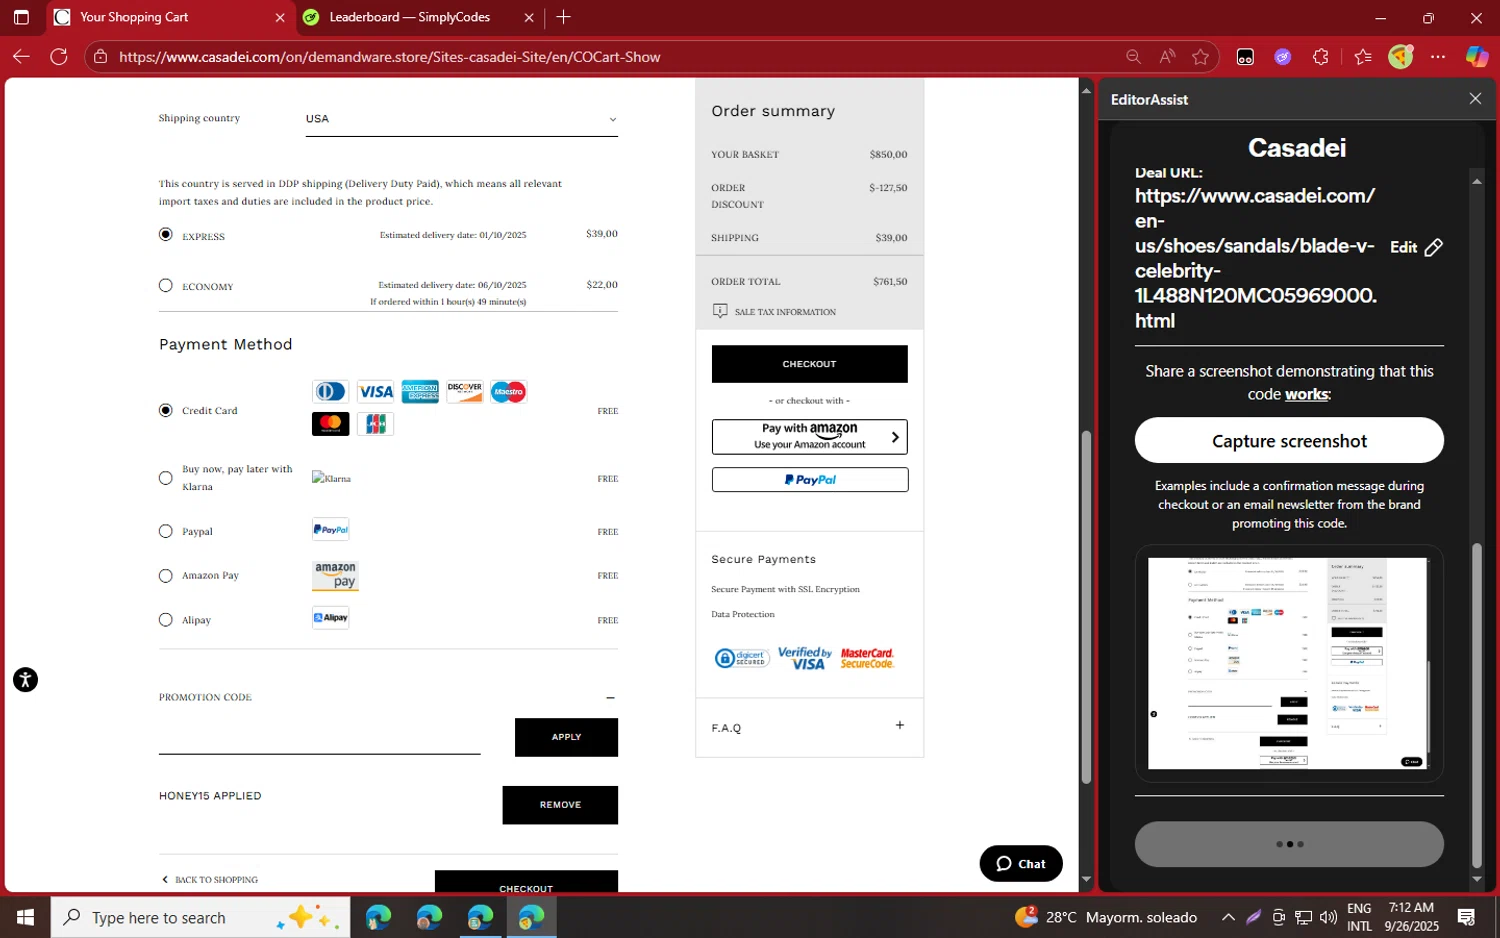
Task: Choose Alipay payment radio button
Action: (x=166, y=620)
